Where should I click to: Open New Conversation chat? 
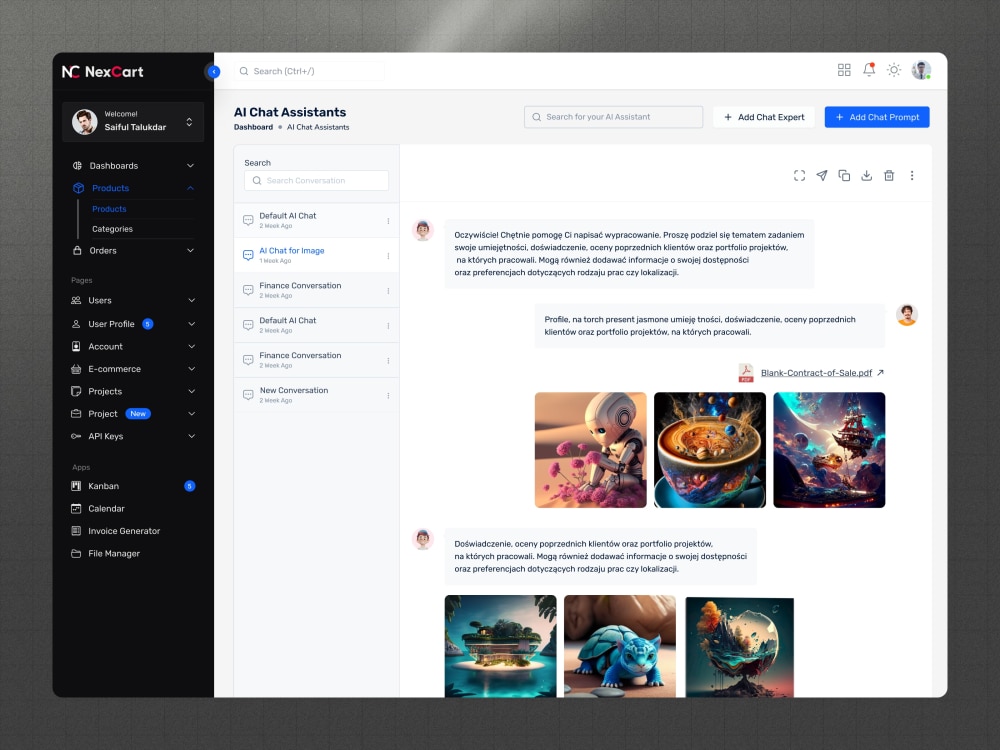(316, 395)
